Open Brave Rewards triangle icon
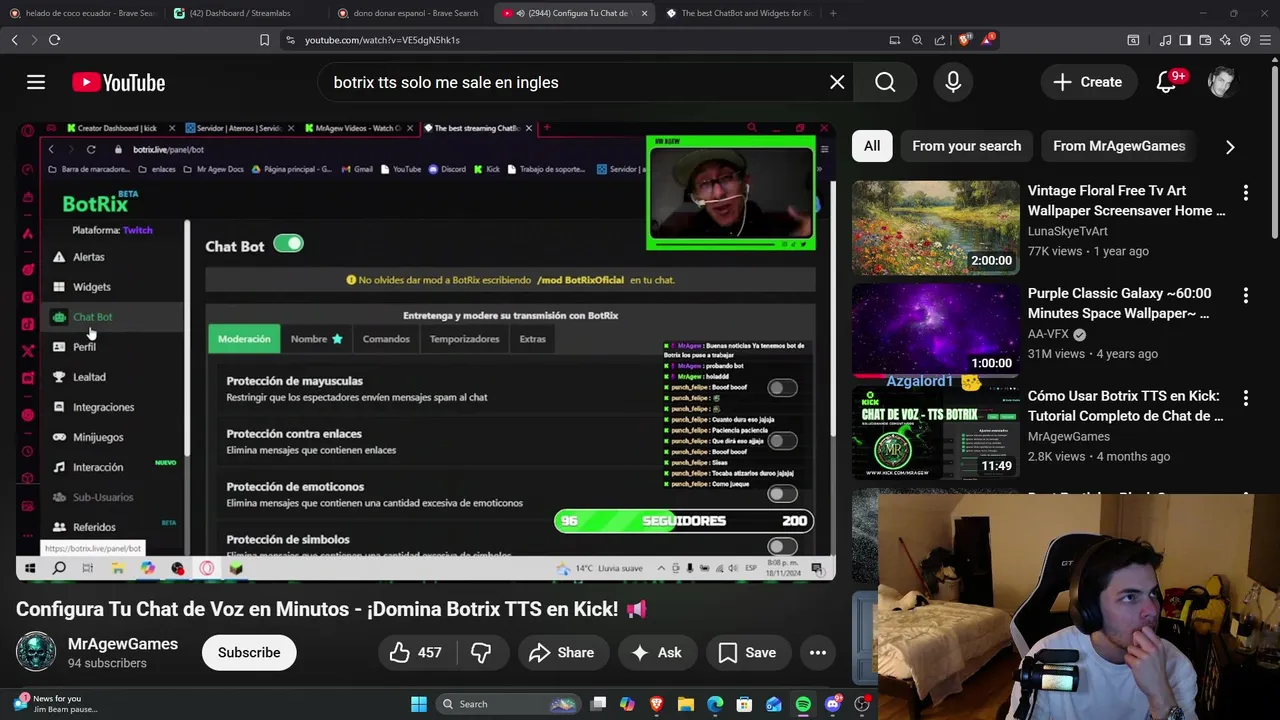 coord(988,40)
